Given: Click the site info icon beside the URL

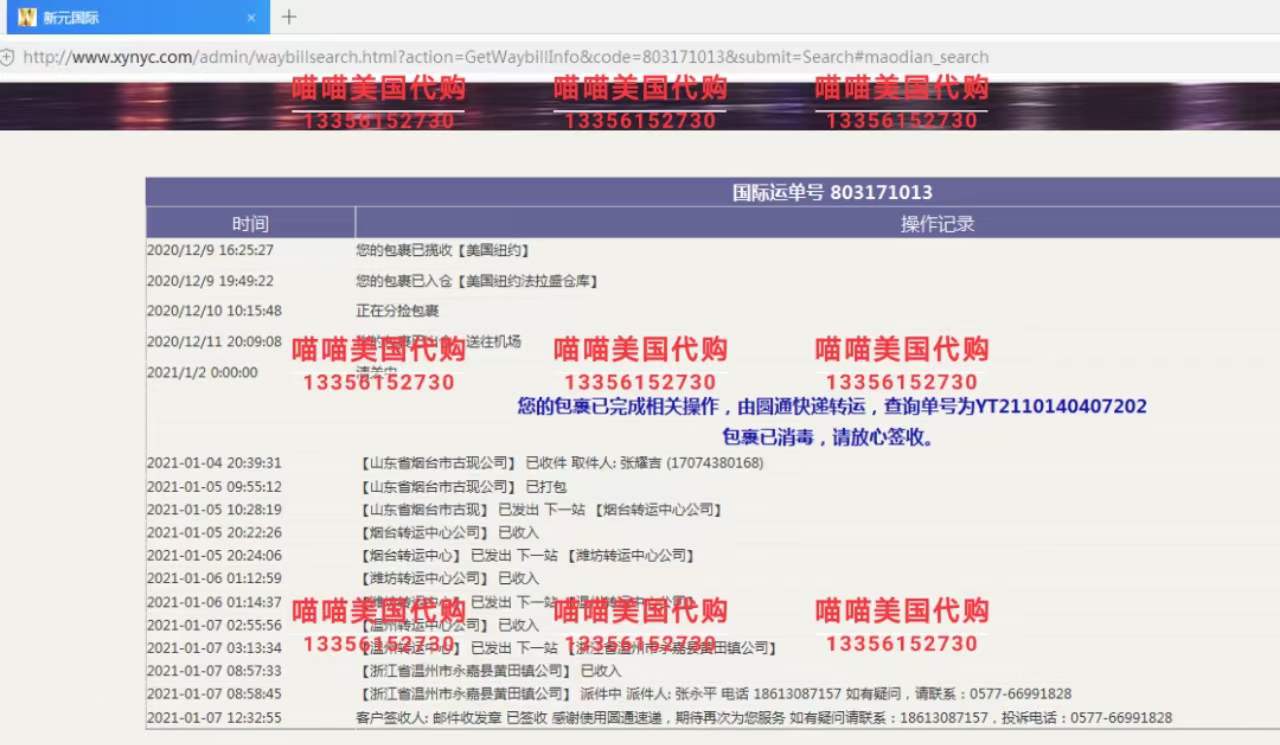Looking at the screenshot, I should pos(7,57).
